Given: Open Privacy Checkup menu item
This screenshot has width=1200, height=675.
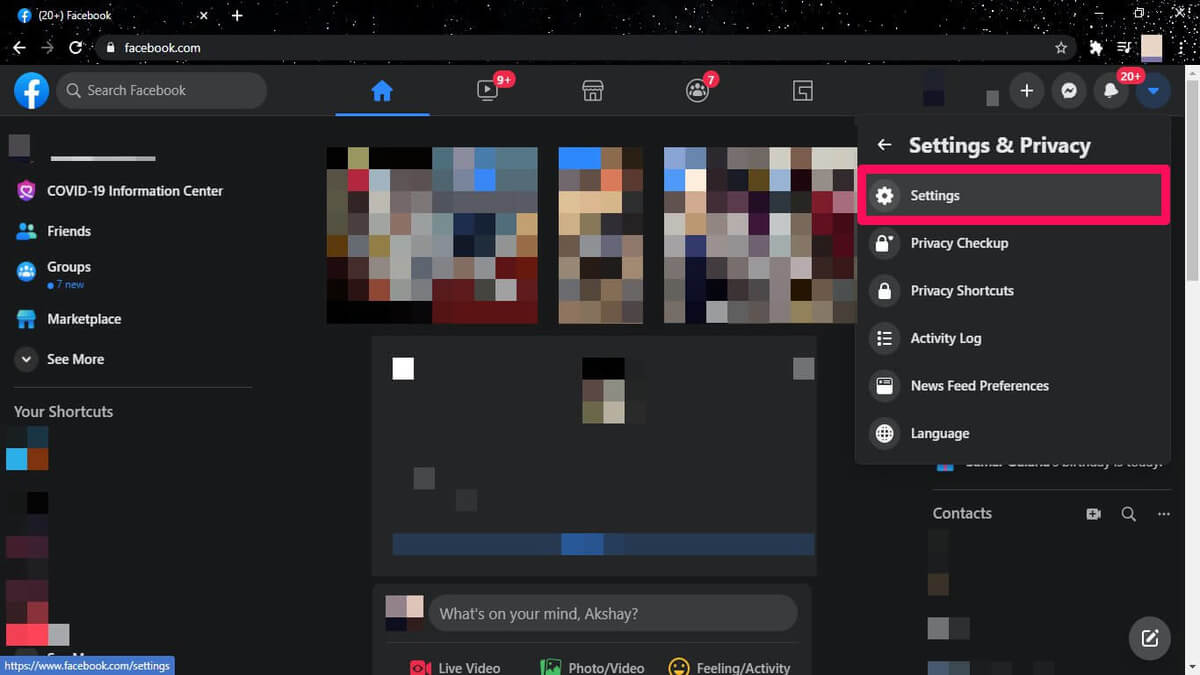Looking at the screenshot, I should (958, 243).
